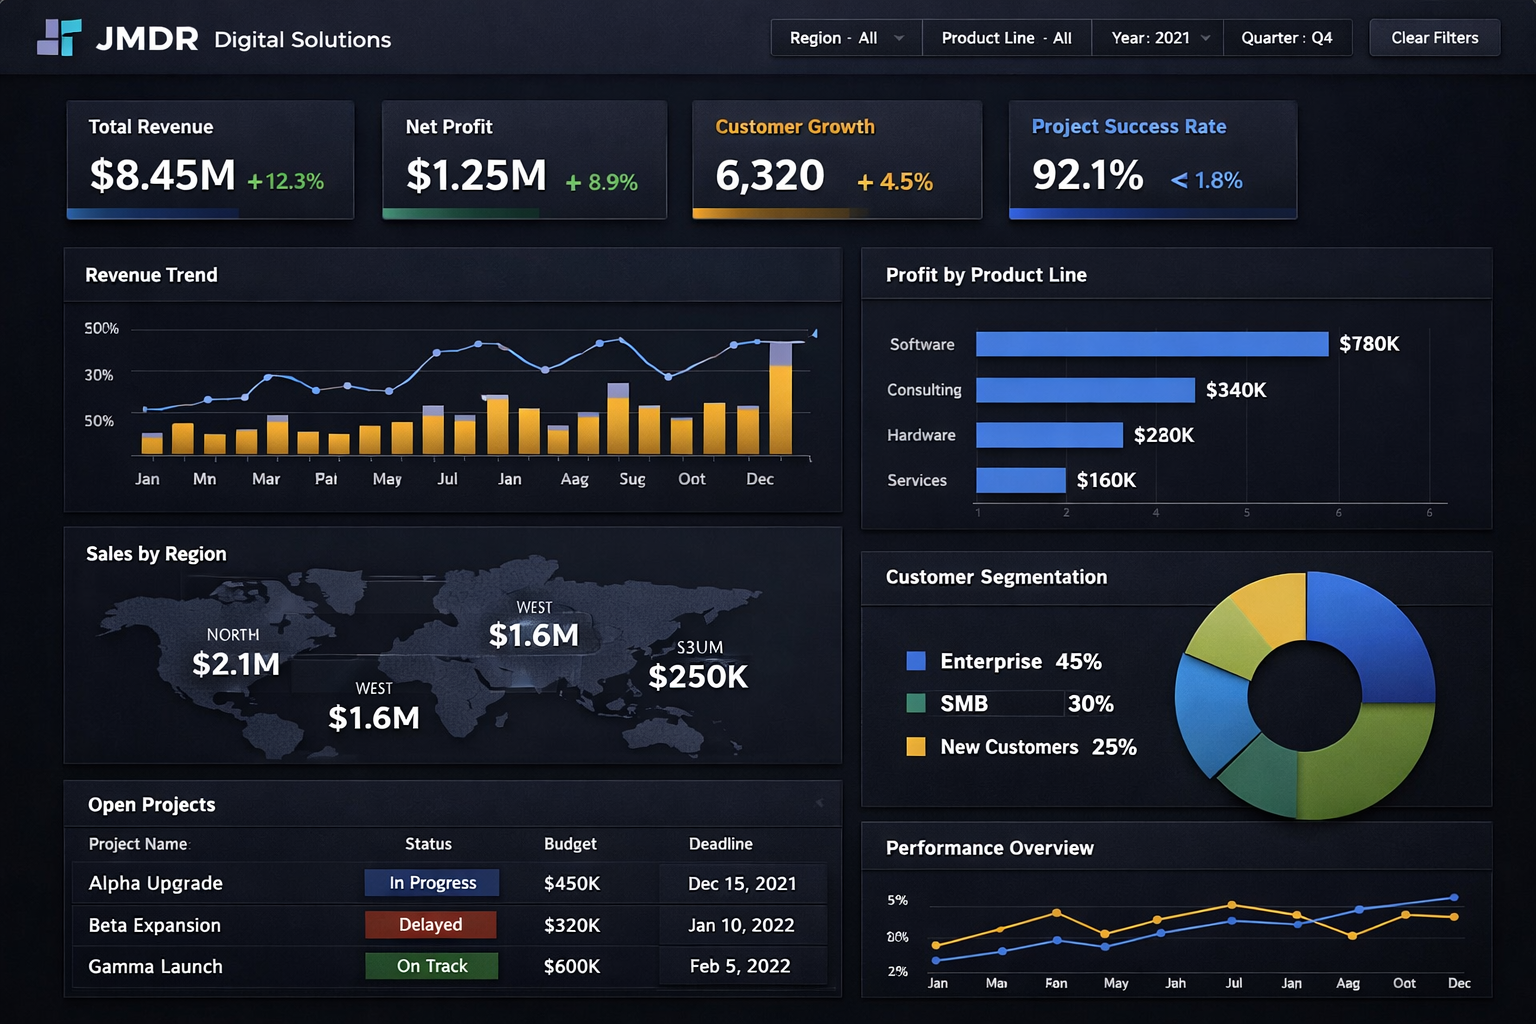Expand the Product Line dropdown
1536x1024 pixels.
tap(1006, 38)
